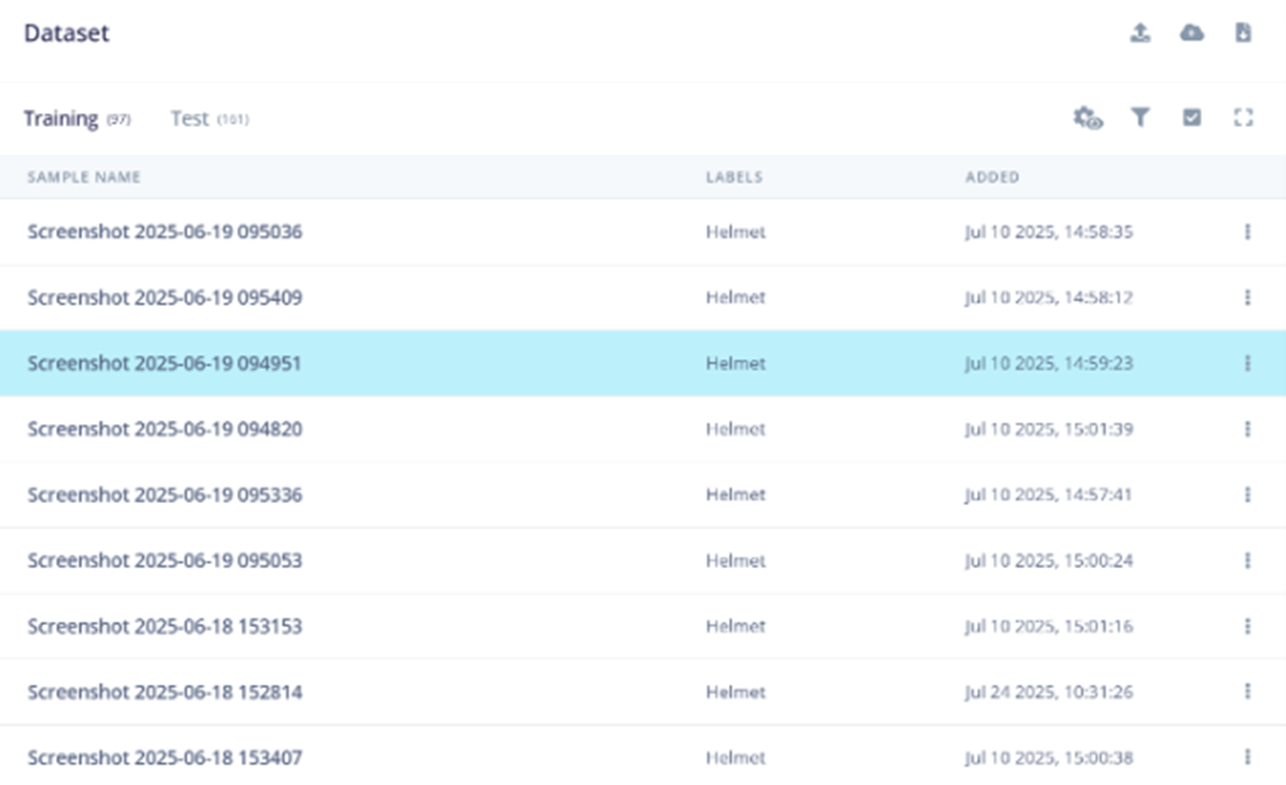Open three-dot menu for Screenshot 2025-06-18 153407
The width and height of the screenshot is (1286, 785).
(1247, 757)
